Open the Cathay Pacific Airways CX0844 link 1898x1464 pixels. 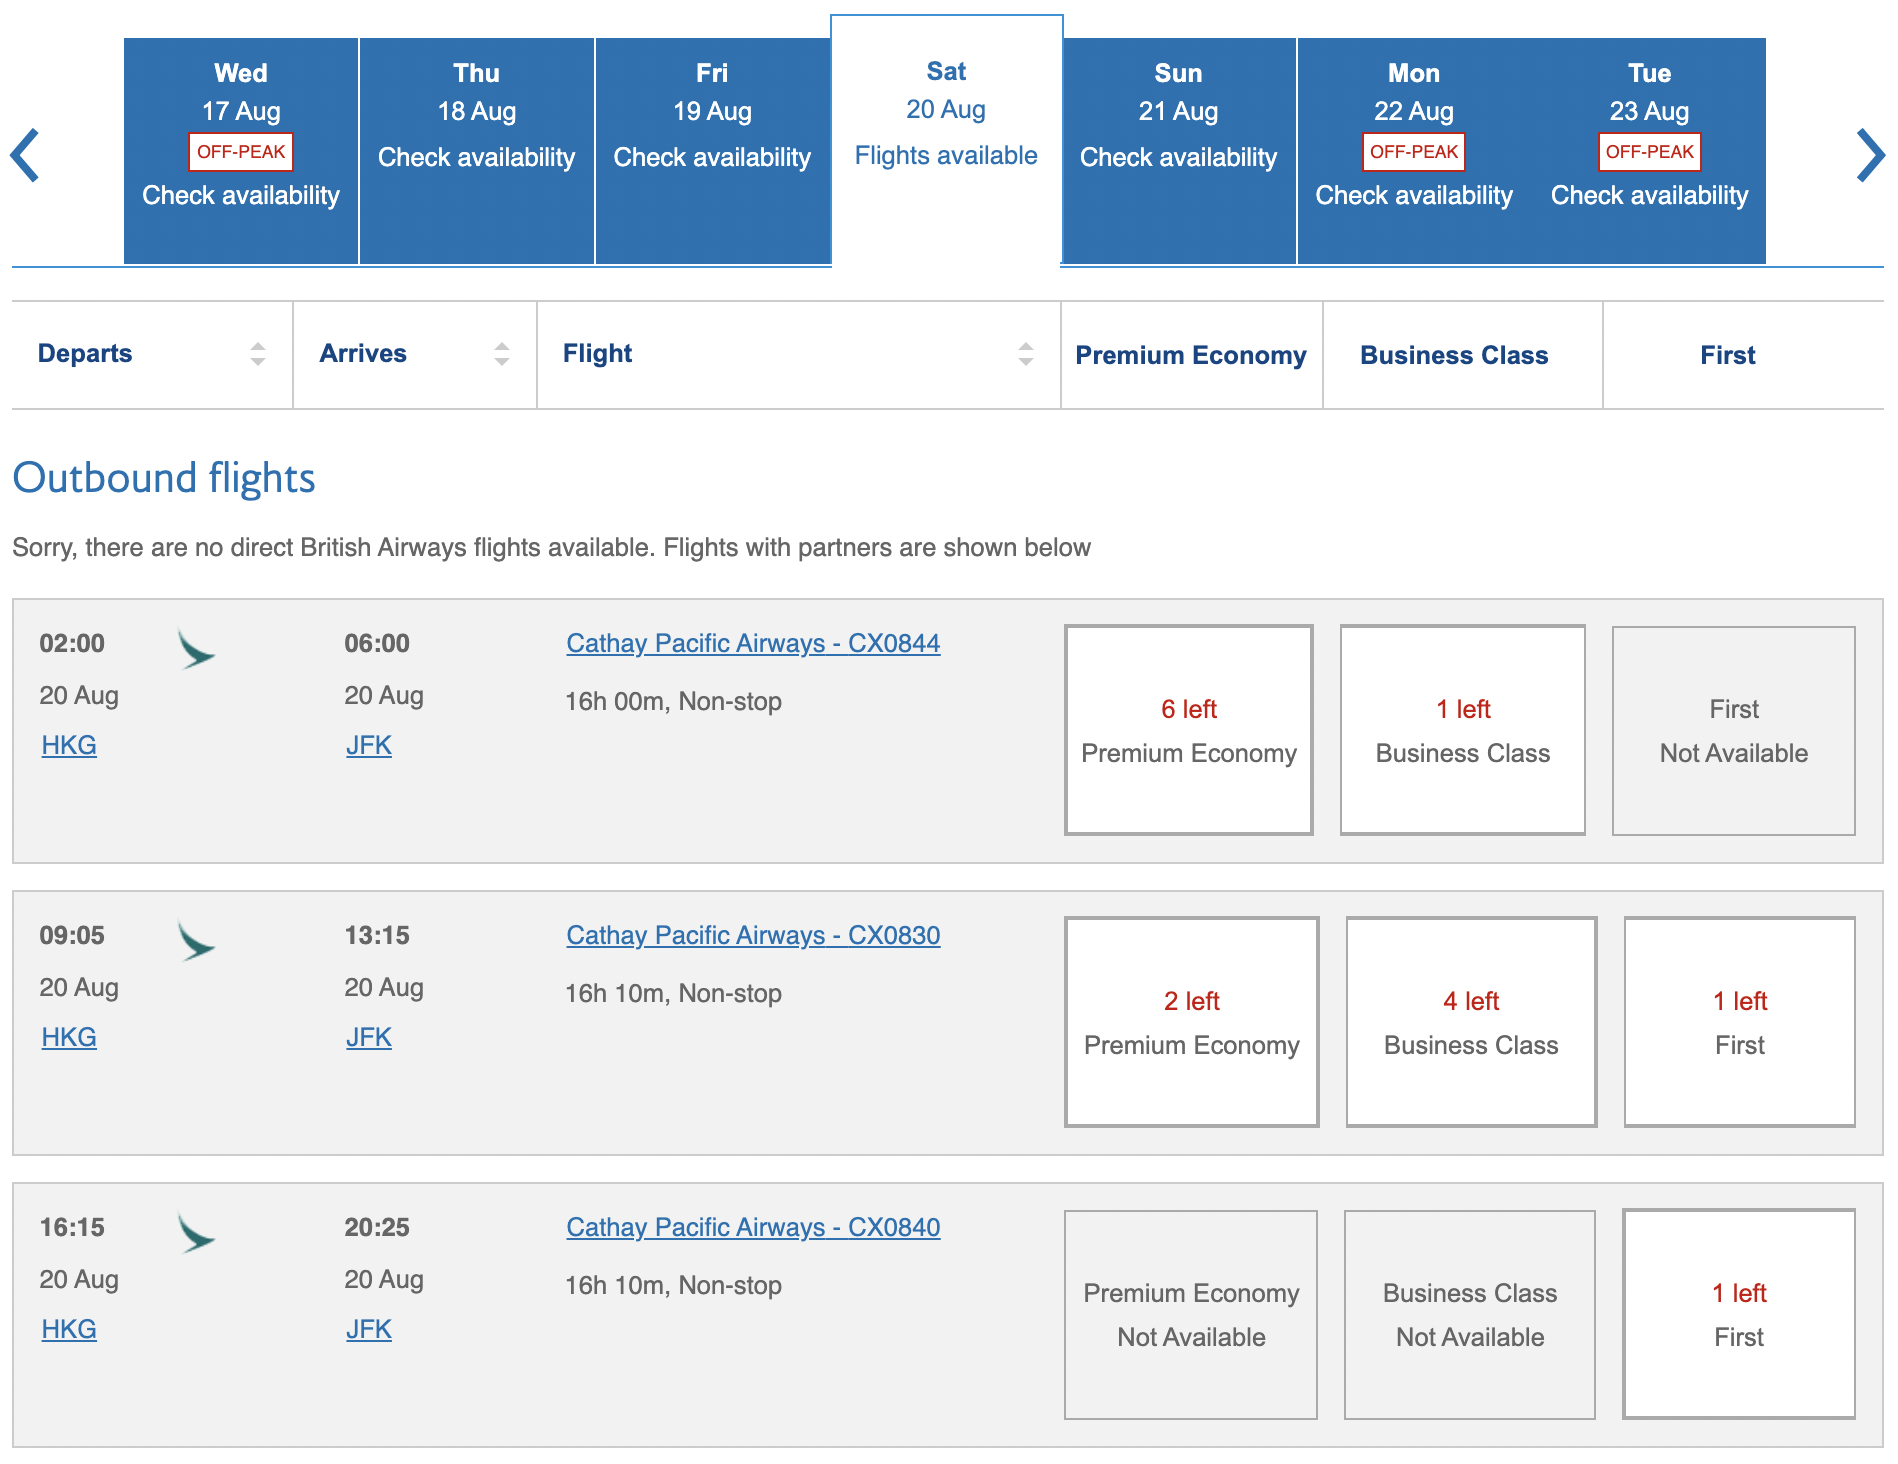(x=753, y=643)
